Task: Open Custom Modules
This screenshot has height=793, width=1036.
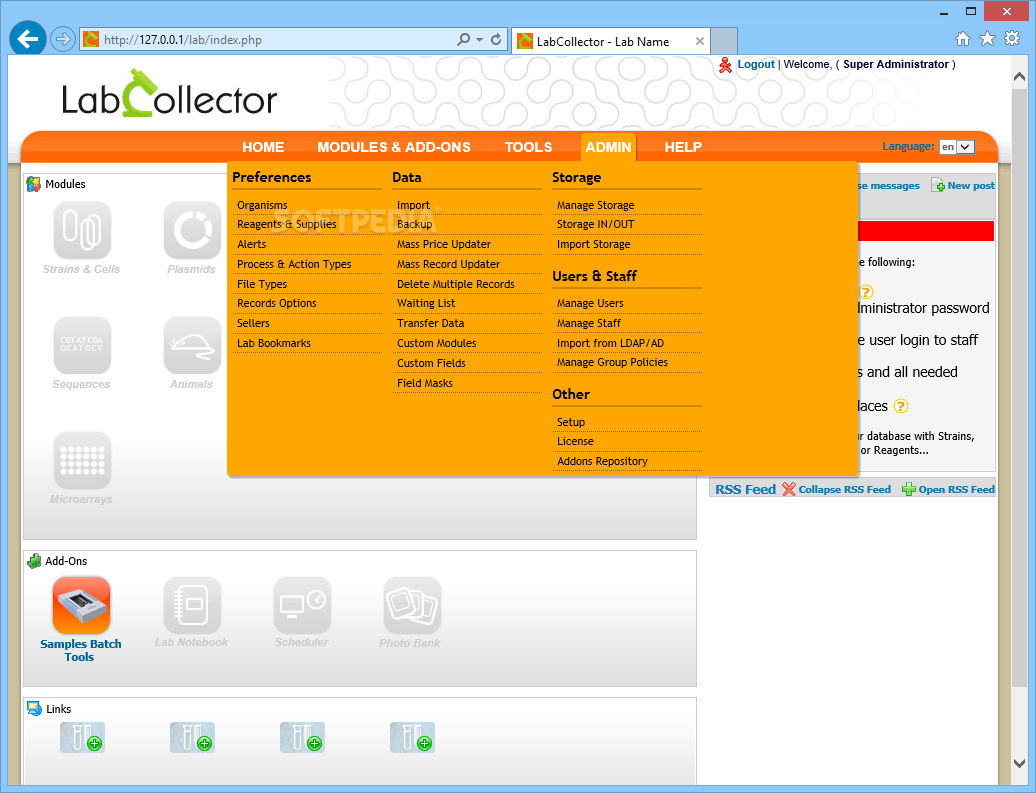Action: coord(437,343)
